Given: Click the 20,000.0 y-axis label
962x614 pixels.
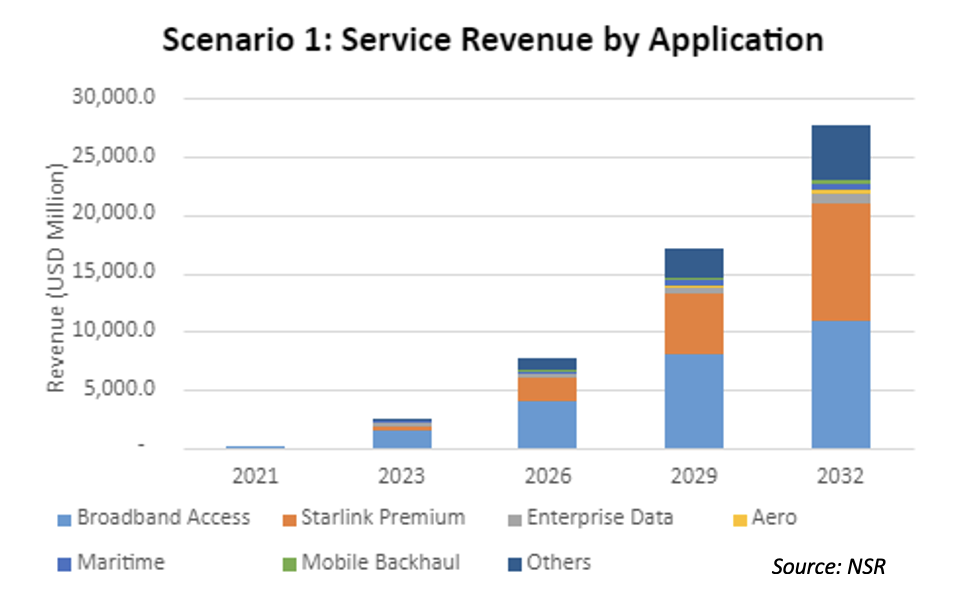Looking at the screenshot, I should 114,213.
